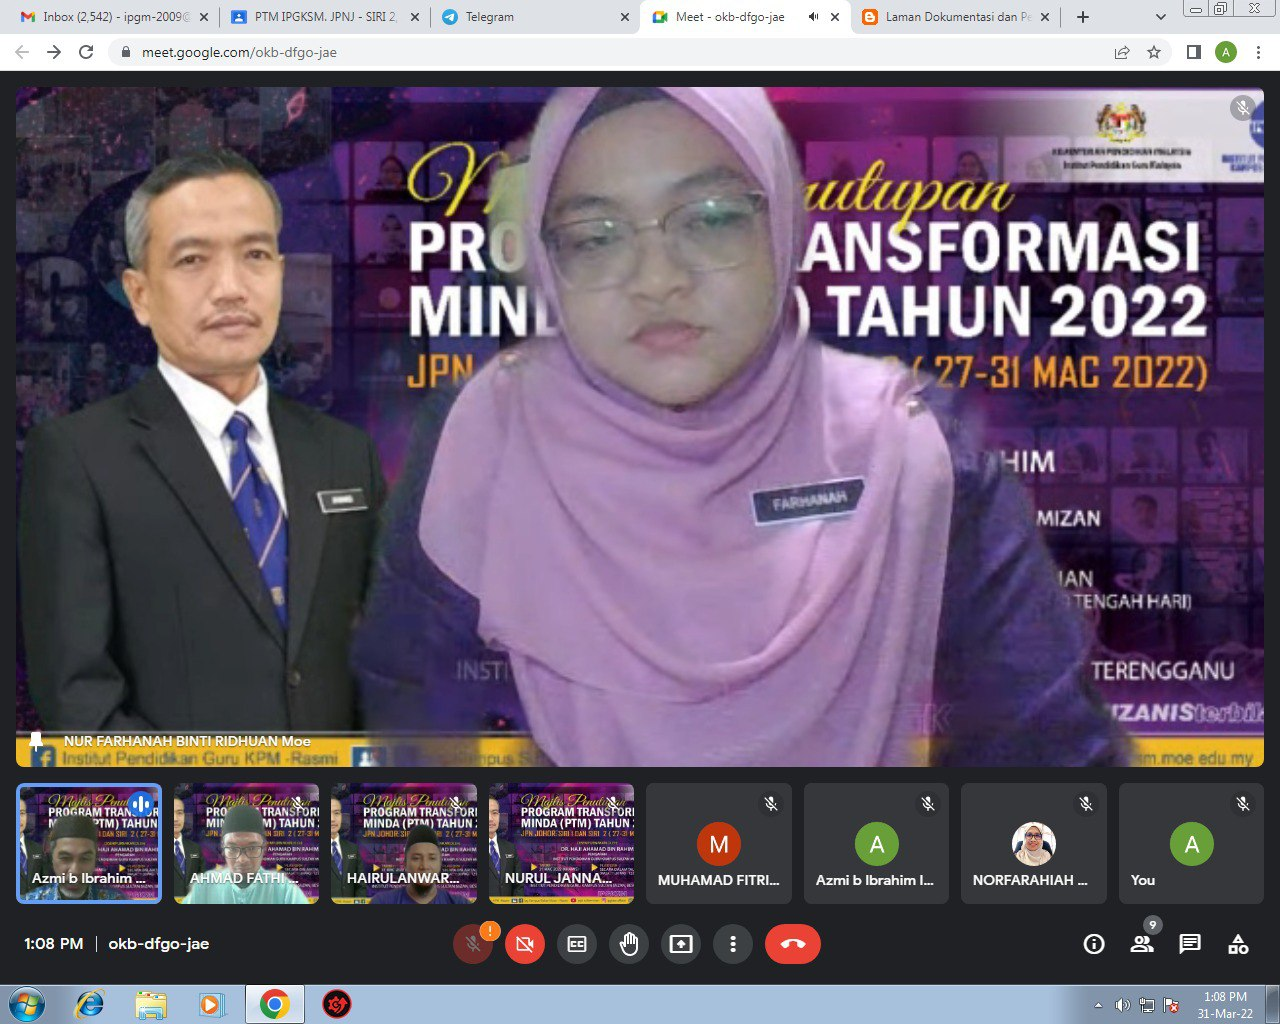Share this page icon in address bar
1280x1024 pixels.
pyautogui.click(x=1122, y=52)
